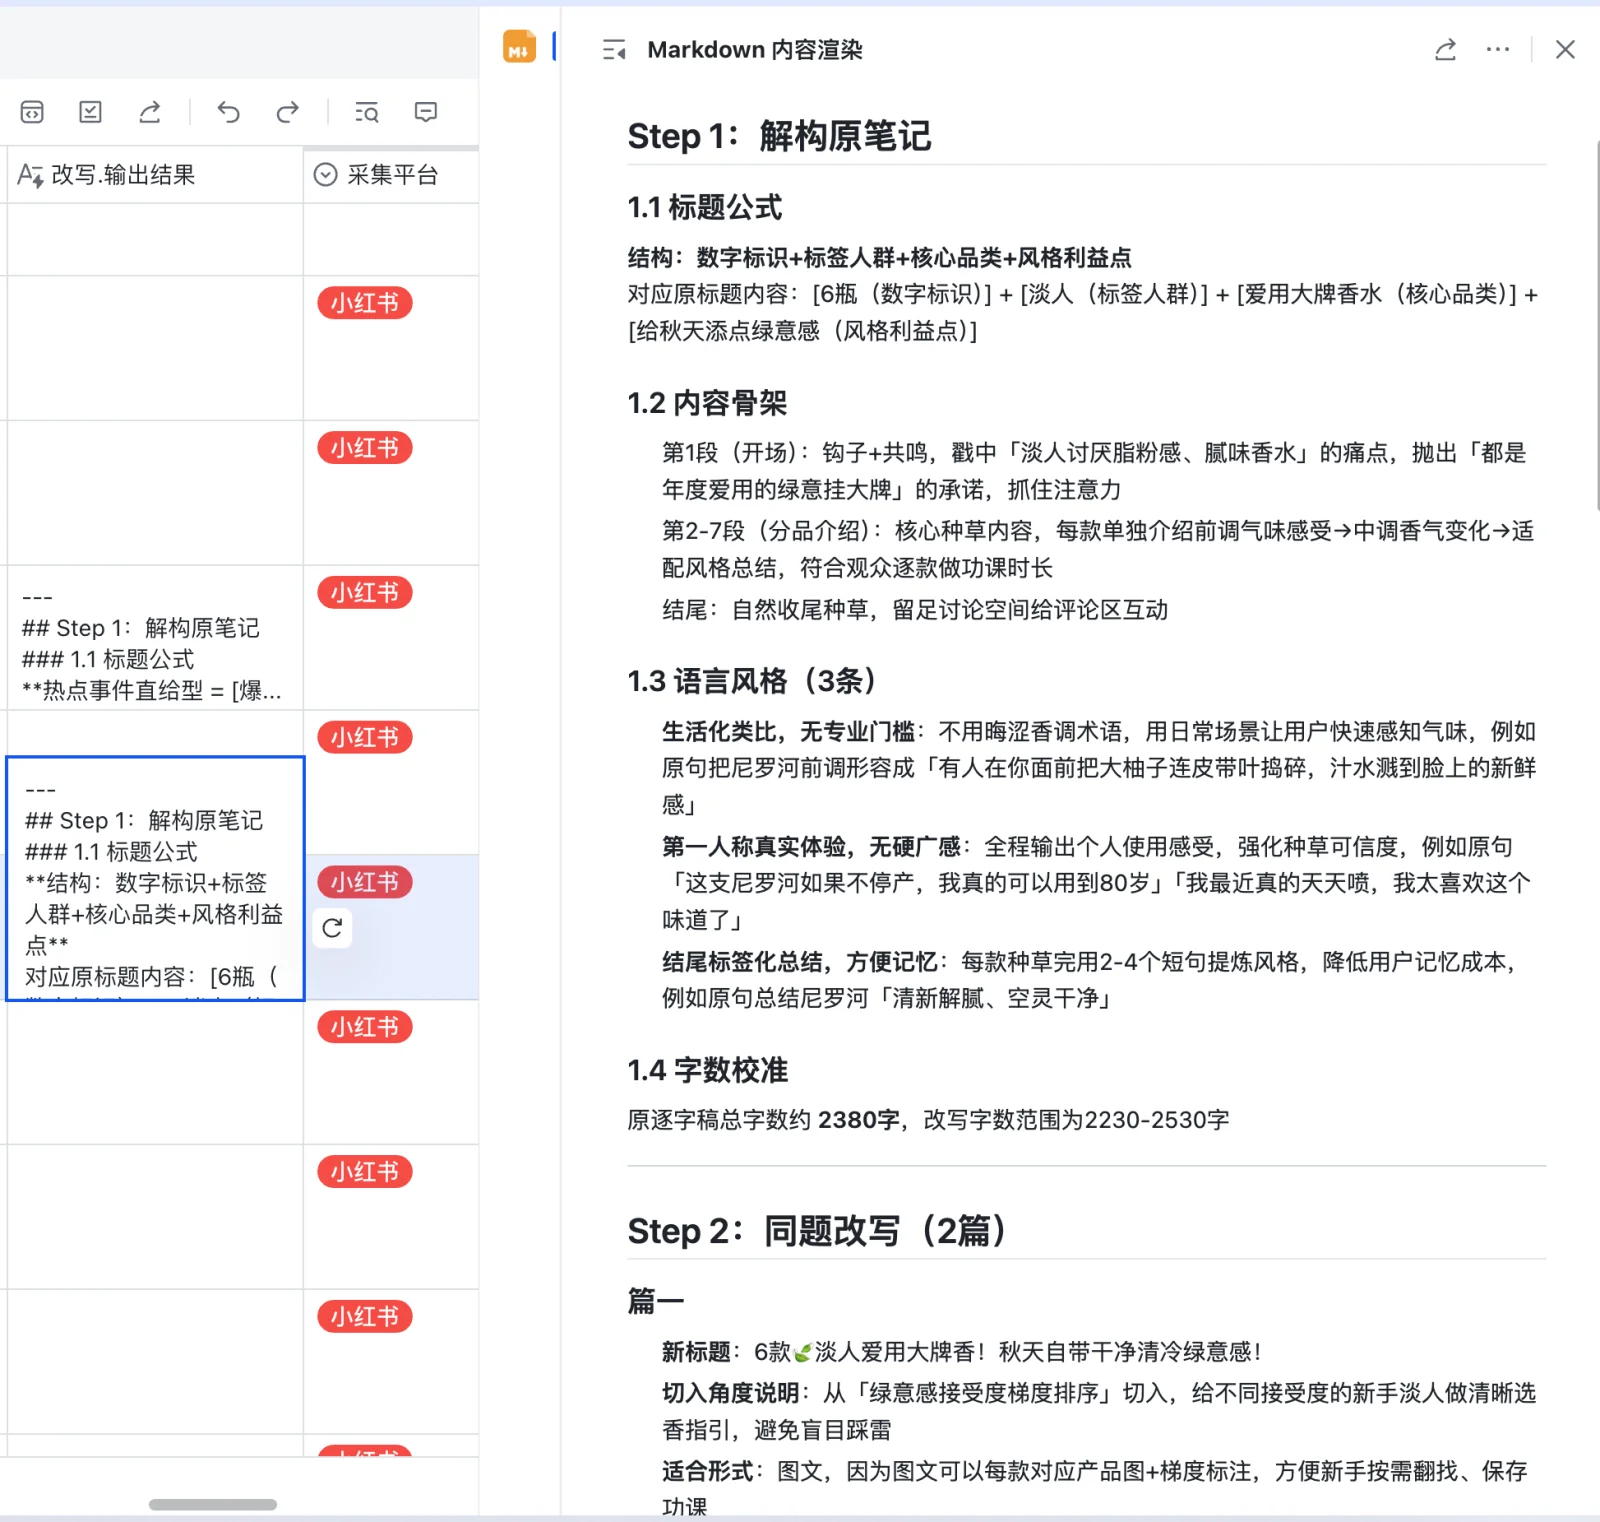Click the bold text 2380字
The height and width of the screenshot is (1522, 1600).
click(x=859, y=1120)
